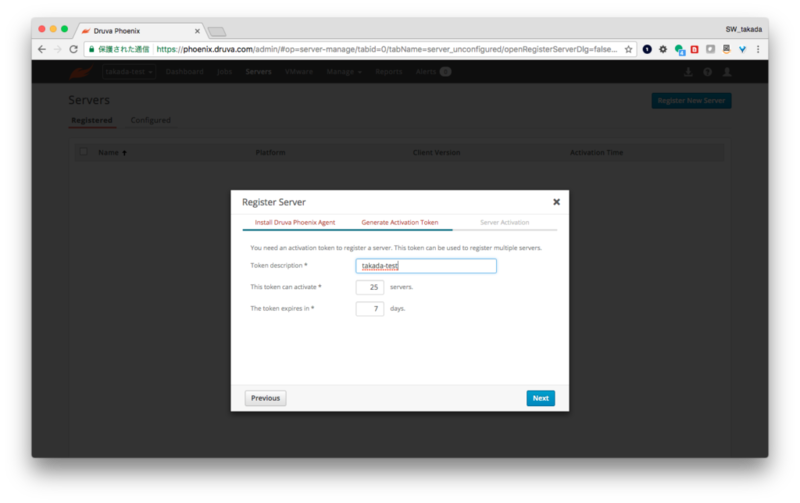The image size is (800, 503).
Task: Click the browser back arrow
Action: (42, 49)
